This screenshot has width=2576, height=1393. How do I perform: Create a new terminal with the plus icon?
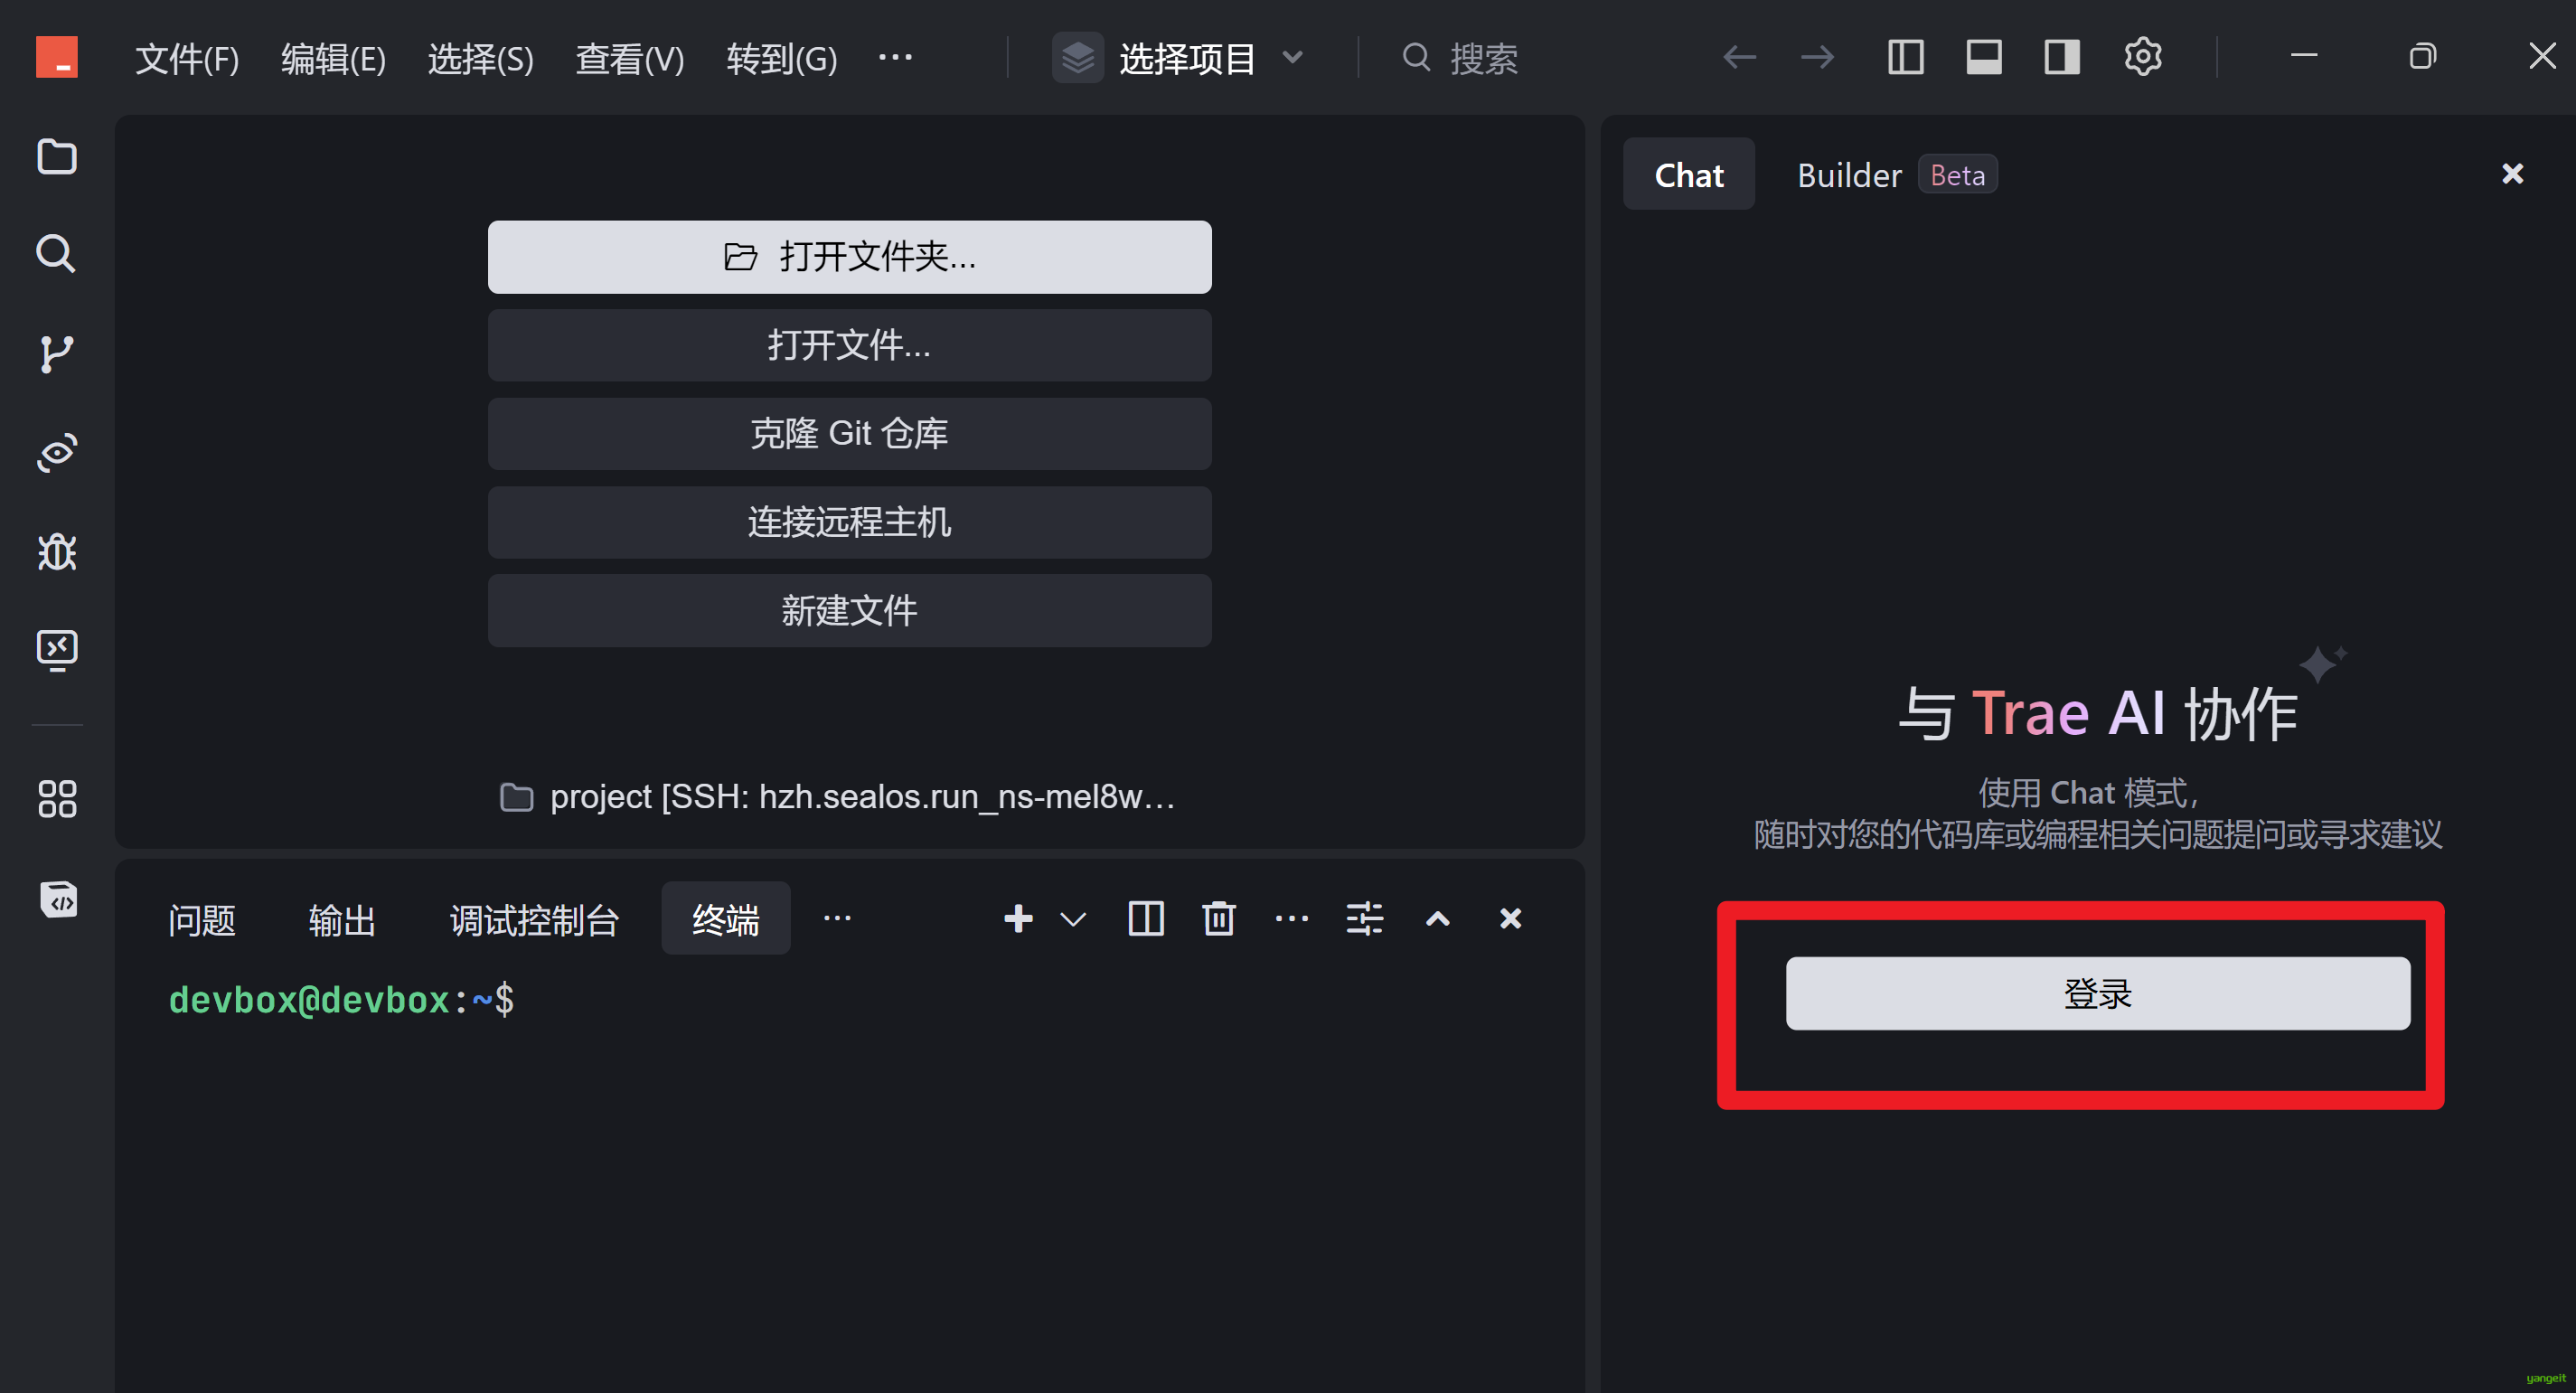pos(1018,918)
